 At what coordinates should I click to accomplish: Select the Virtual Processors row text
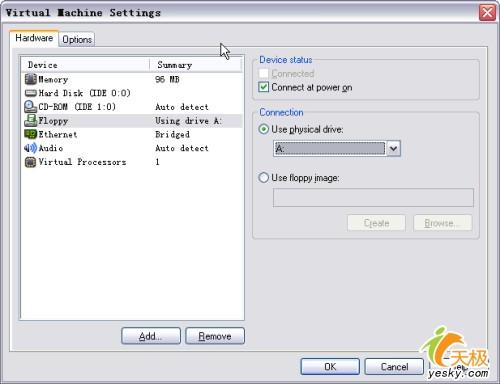pos(82,162)
